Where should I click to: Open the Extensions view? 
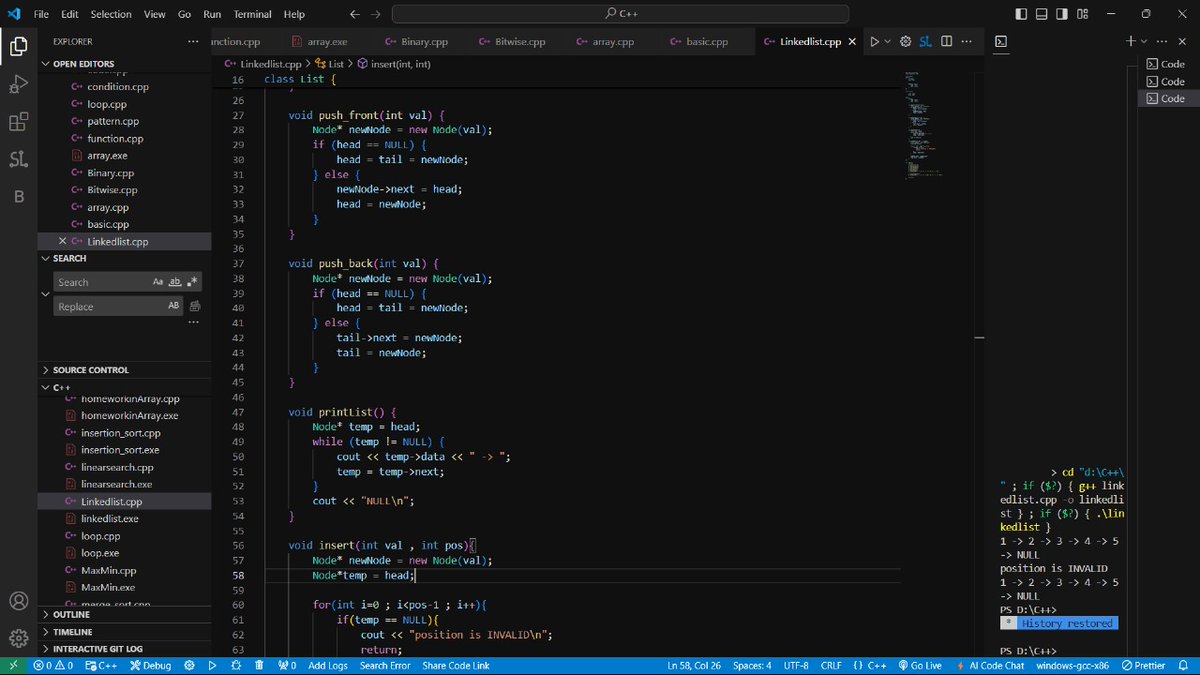coord(18,122)
